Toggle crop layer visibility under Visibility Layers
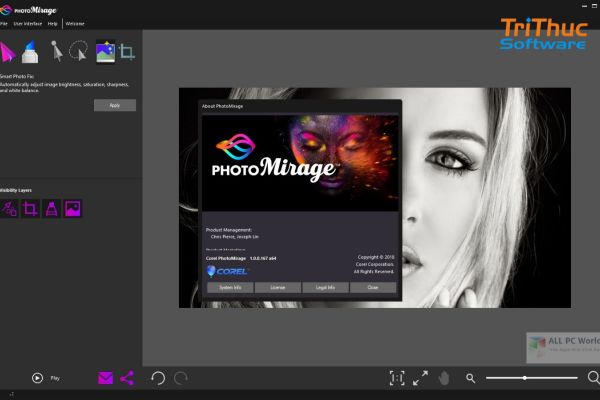Screen dimensions: 600x400 pos(30,209)
